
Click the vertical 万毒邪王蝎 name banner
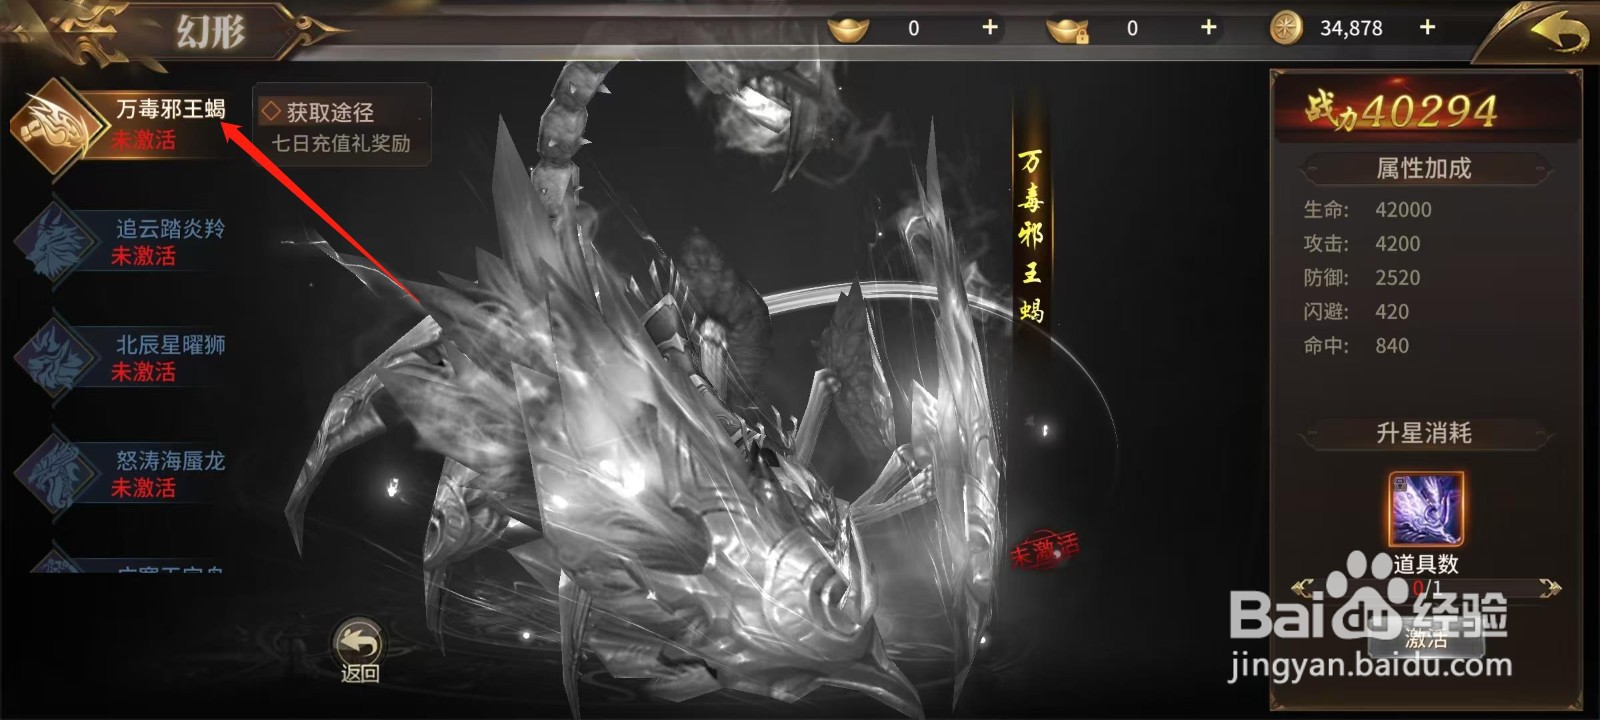pos(1031,235)
